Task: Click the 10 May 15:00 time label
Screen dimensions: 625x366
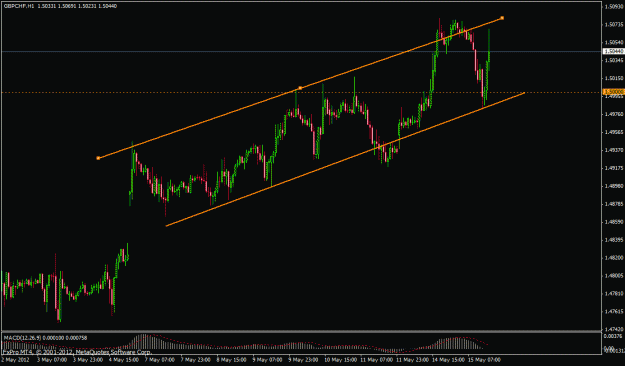Action: (340, 360)
